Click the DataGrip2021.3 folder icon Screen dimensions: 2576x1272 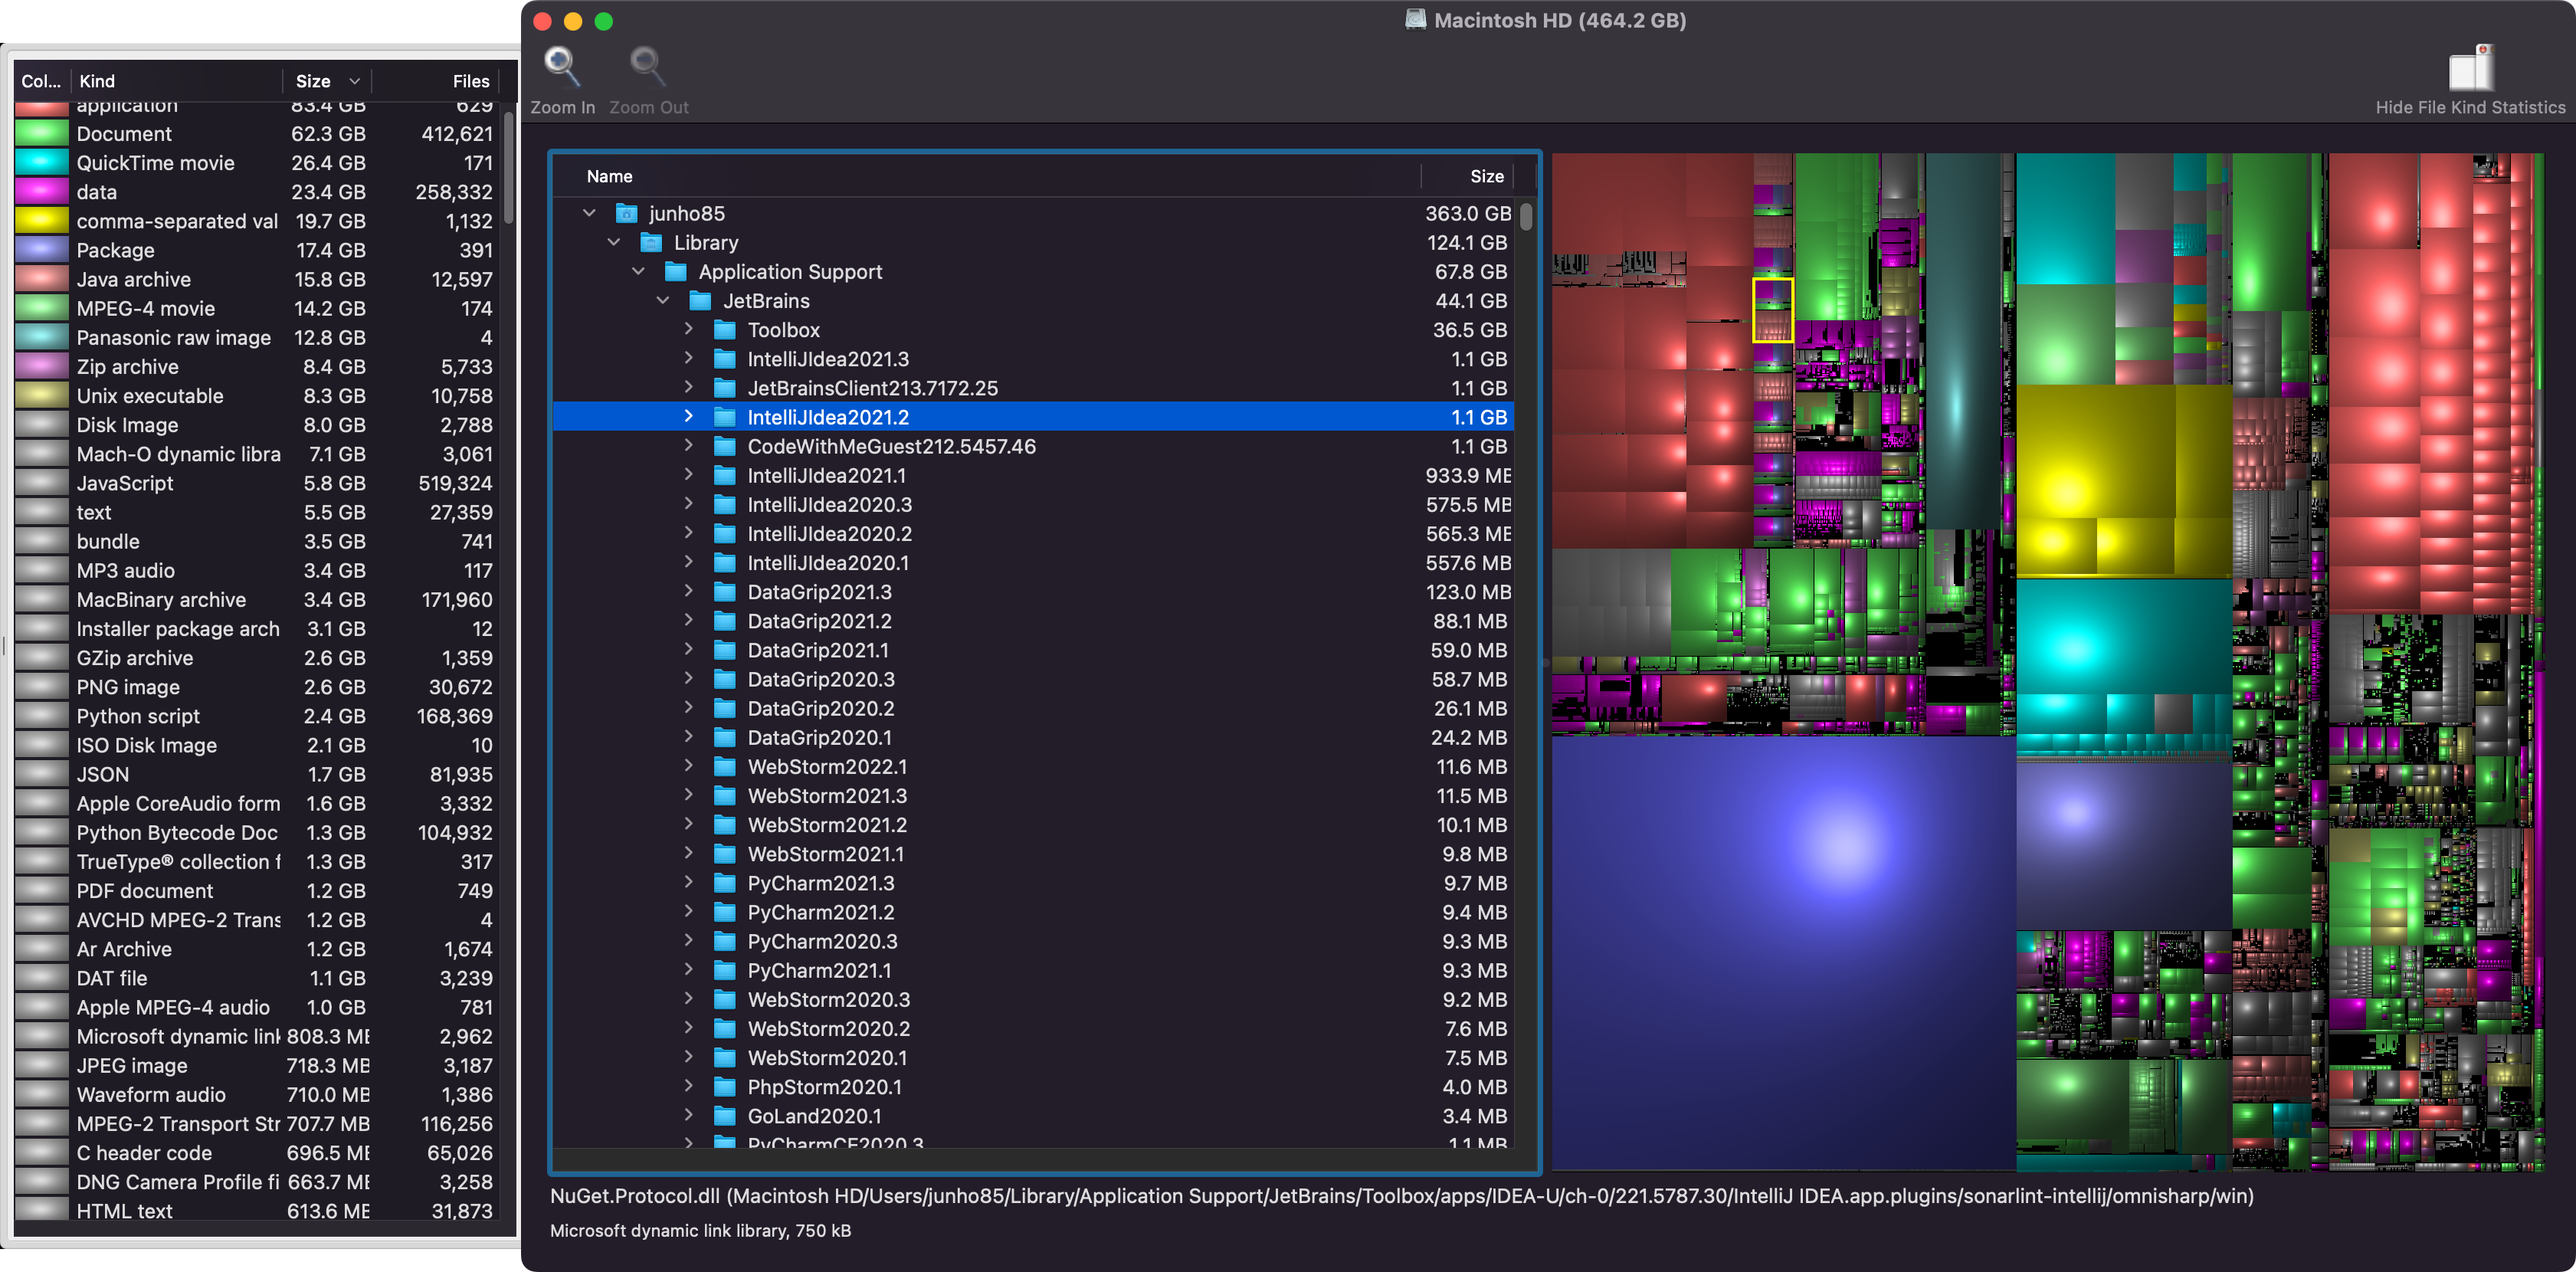pos(725,592)
